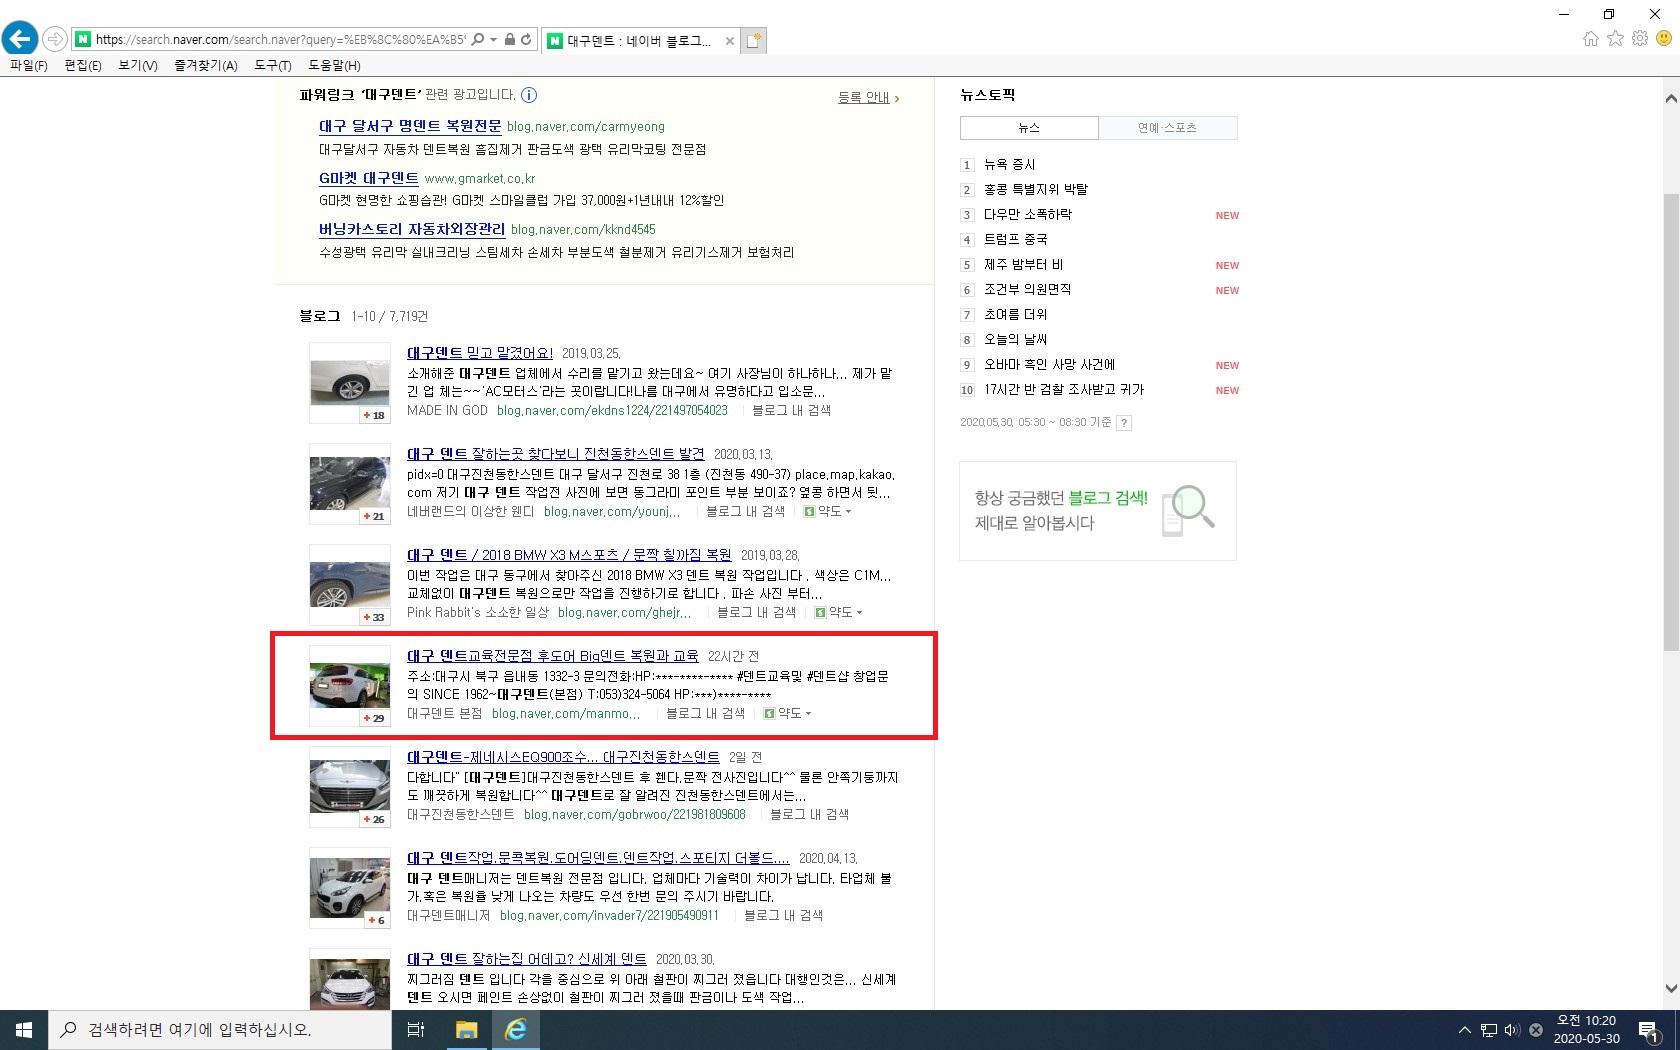1680x1050 pixels.
Task: Open thumbnail with +6 badge
Action: (350, 888)
